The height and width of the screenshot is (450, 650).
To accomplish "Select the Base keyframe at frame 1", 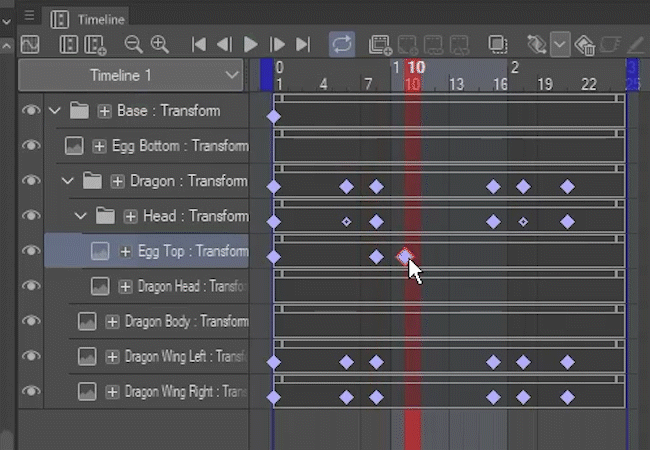I will pos(274,117).
